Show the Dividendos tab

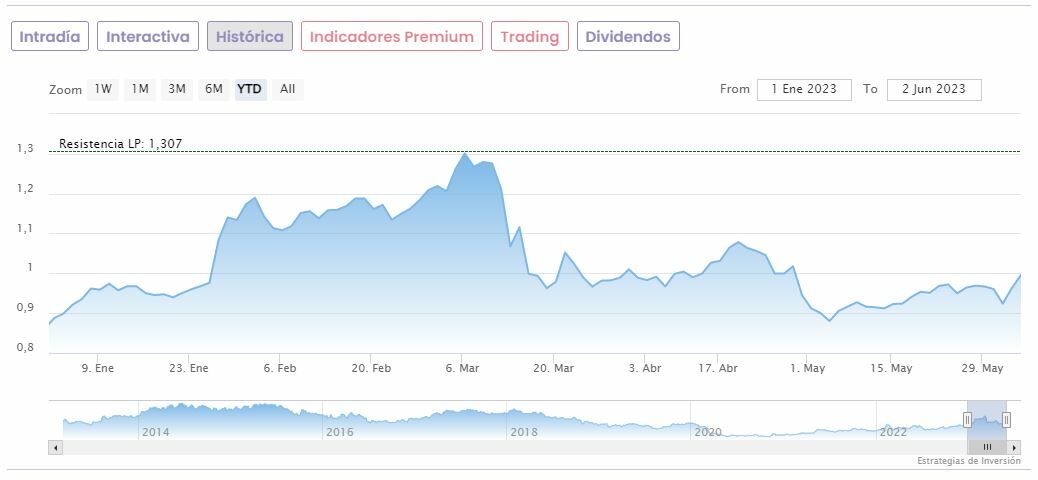click(x=628, y=37)
